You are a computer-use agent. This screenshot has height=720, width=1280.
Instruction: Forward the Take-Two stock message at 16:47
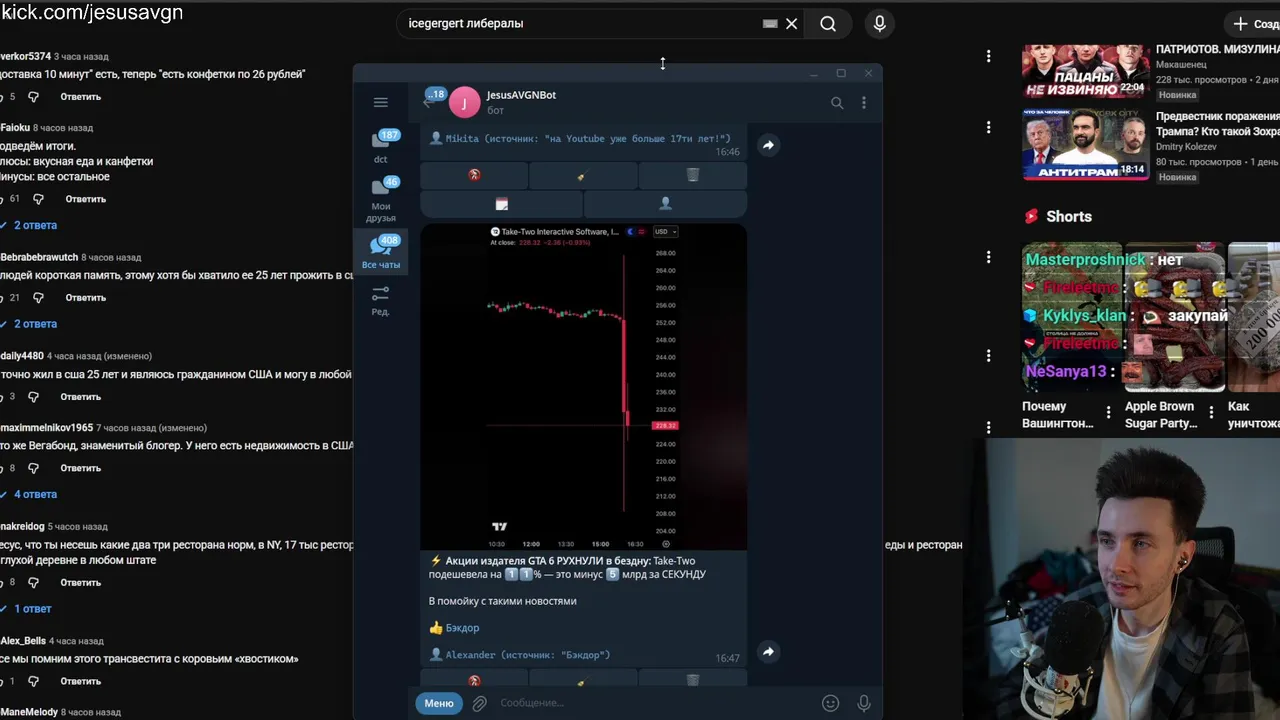pos(768,652)
